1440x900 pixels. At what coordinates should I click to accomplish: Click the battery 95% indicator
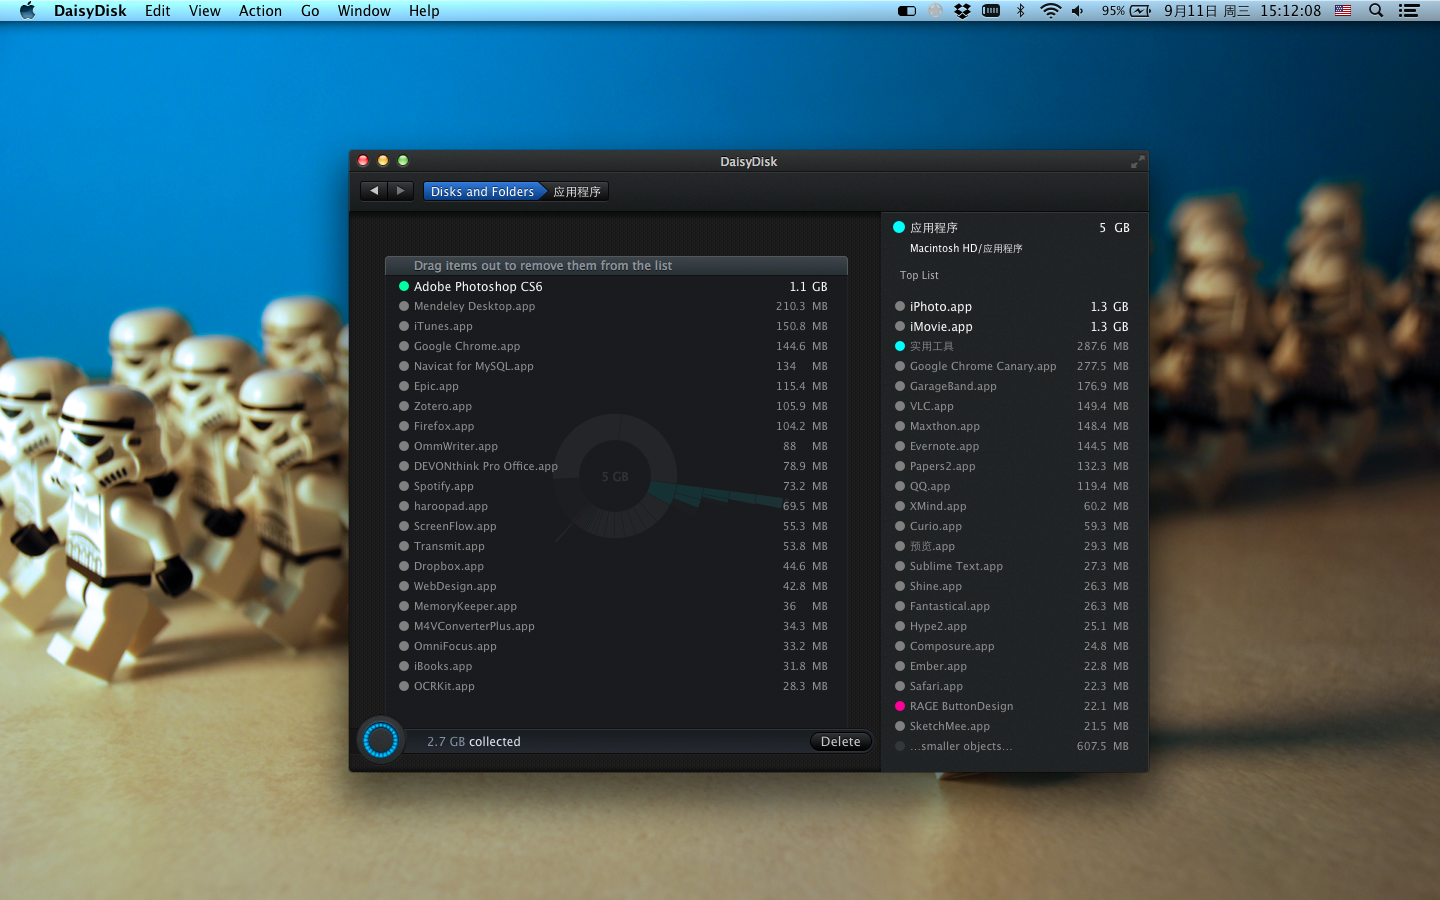[x=1126, y=11]
